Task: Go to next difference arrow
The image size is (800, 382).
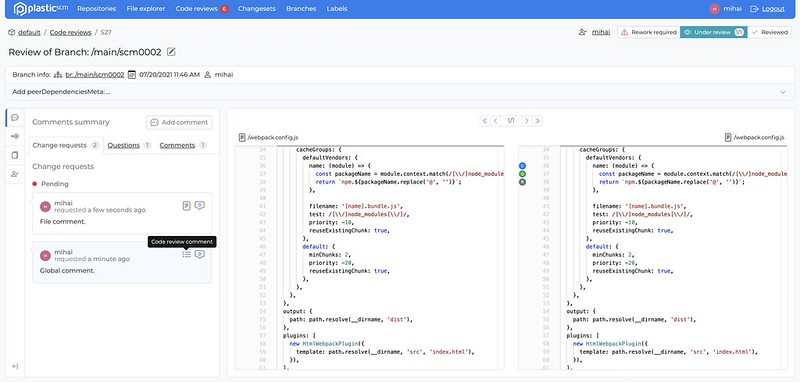Action: coord(527,121)
